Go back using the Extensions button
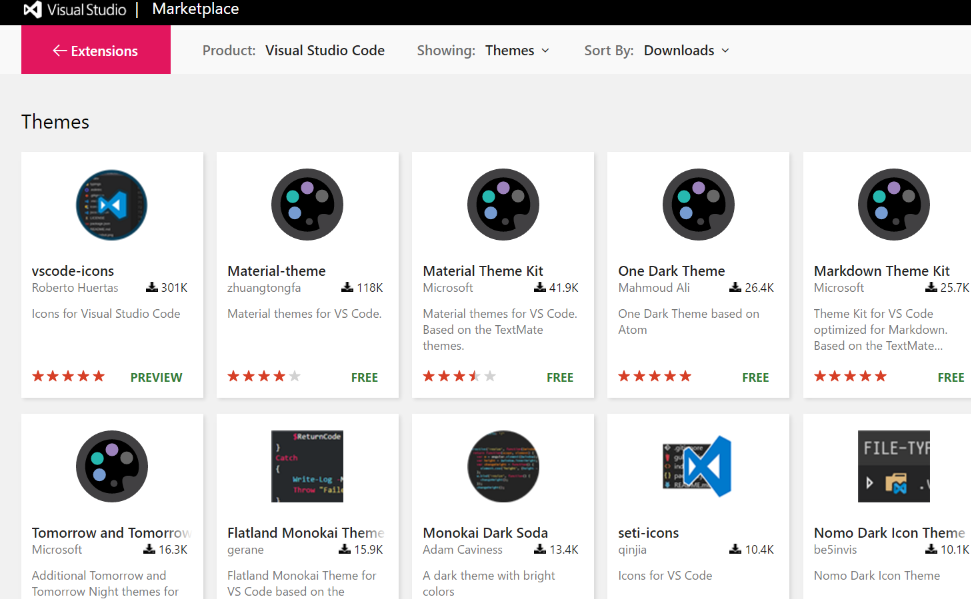This screenshot has height=599, width=971. 96,50
